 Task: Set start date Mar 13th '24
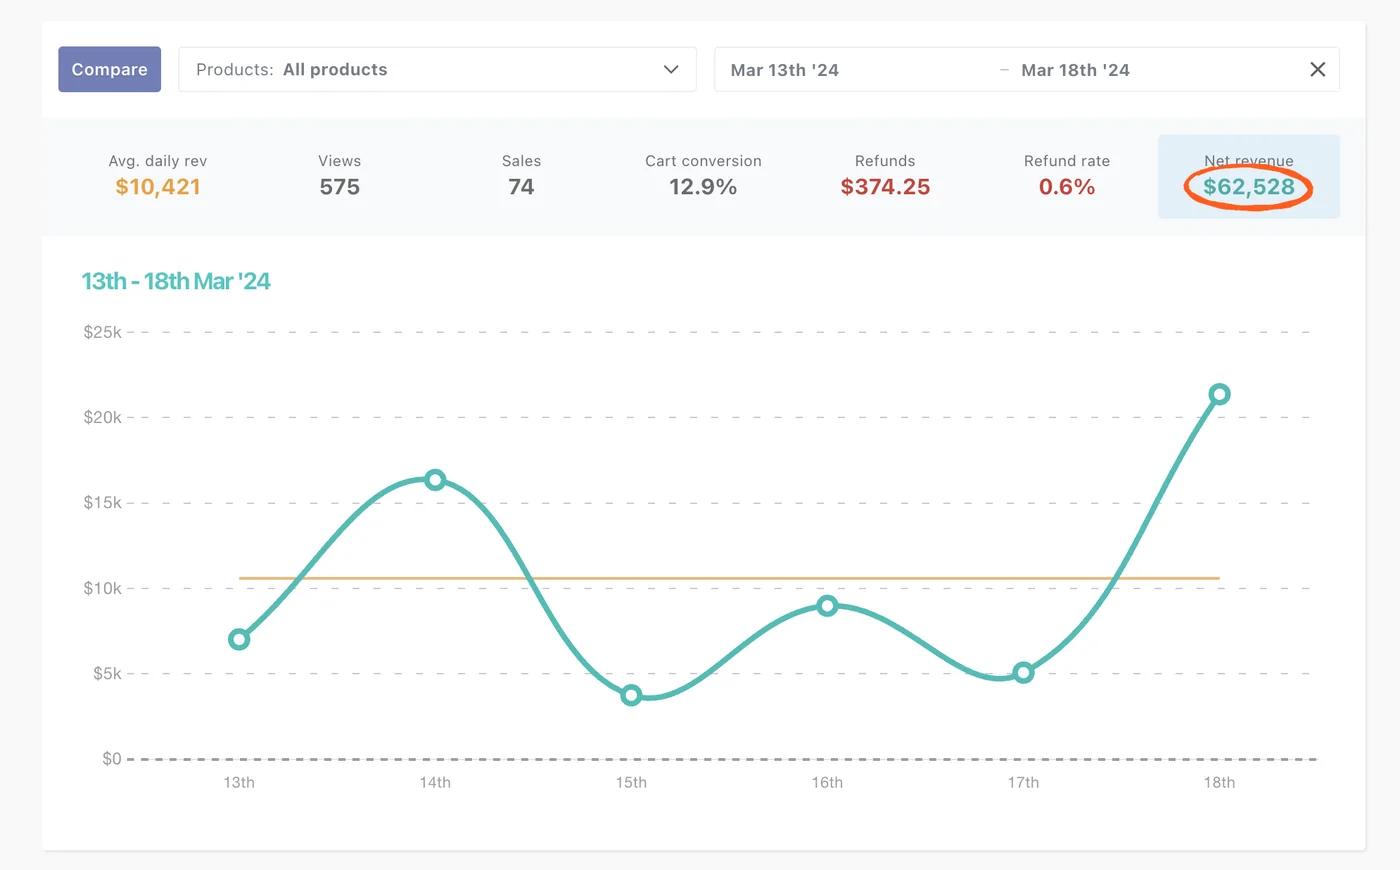tap(785, 70)
